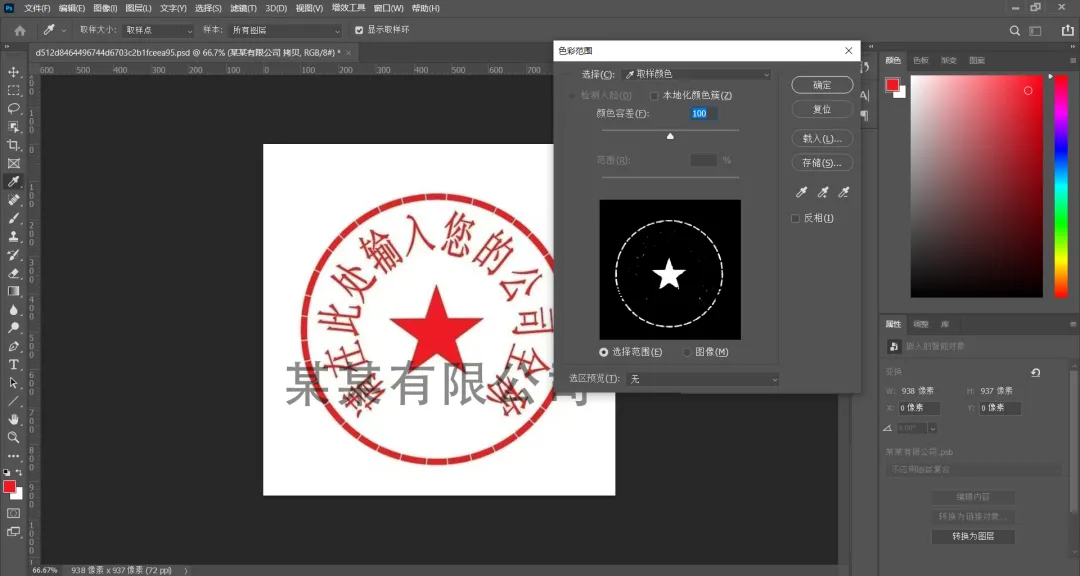Select the Brush tool
Screen dimensions: 1080x576
coord(13,218)
